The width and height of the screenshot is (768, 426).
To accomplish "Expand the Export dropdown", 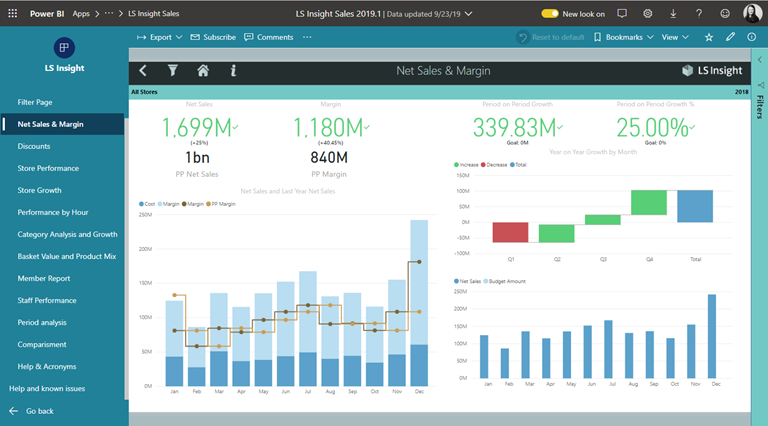I will (x=159, y=37).
